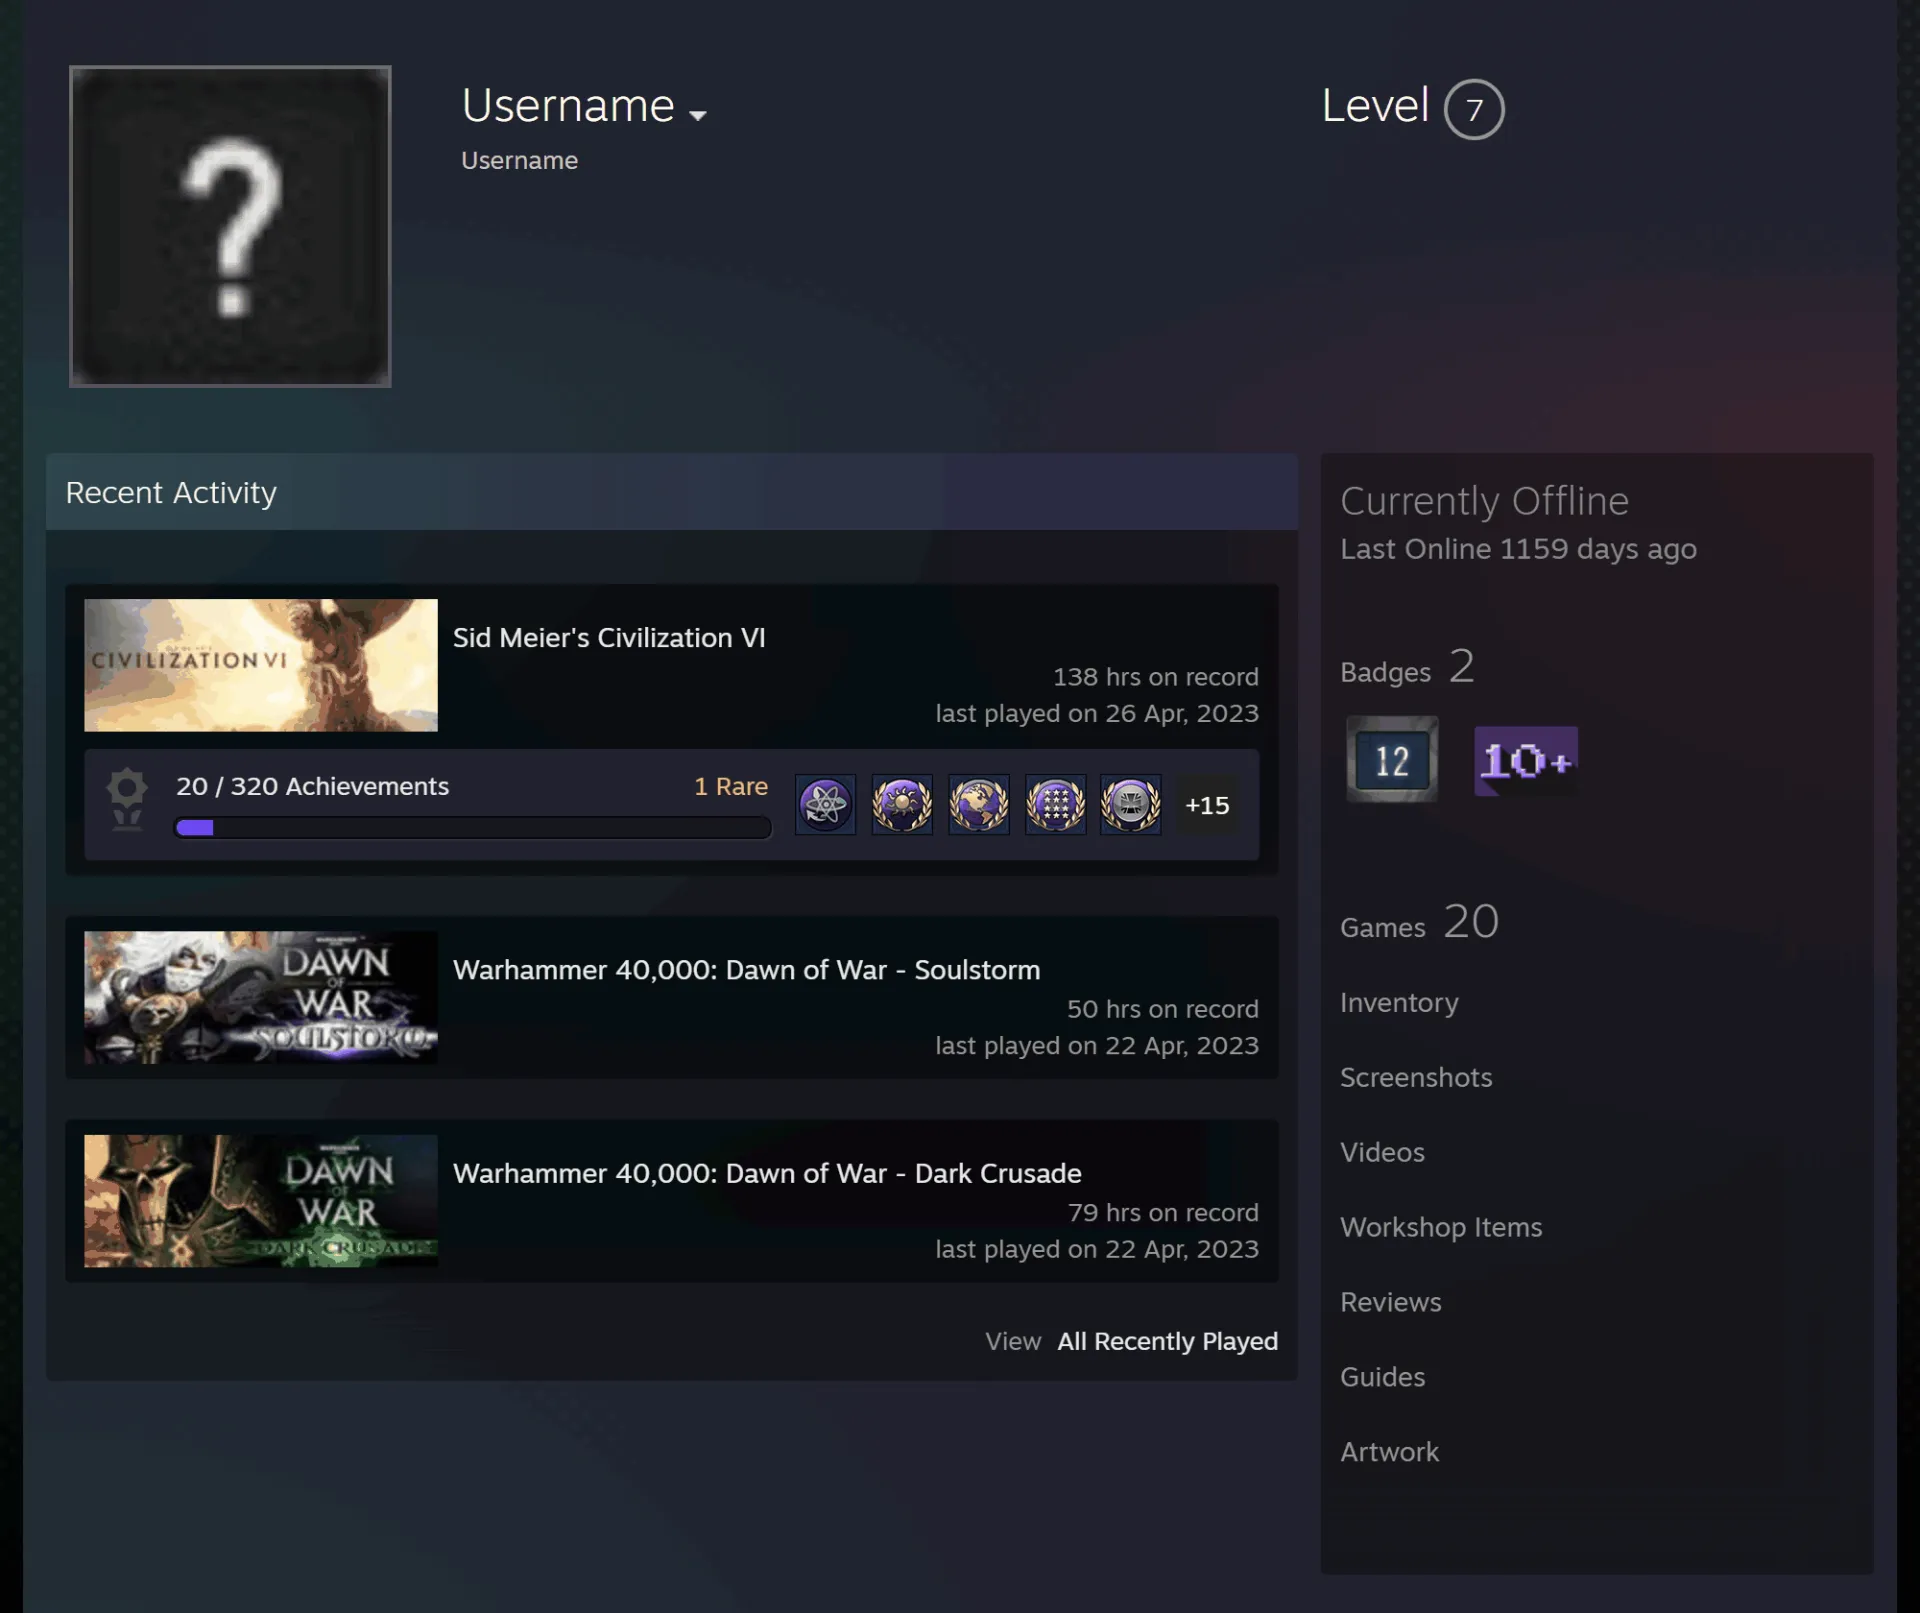Screen dimensions: 1920x1613
Task: Open the years of service 12 badge
Action: point(1392,759)
